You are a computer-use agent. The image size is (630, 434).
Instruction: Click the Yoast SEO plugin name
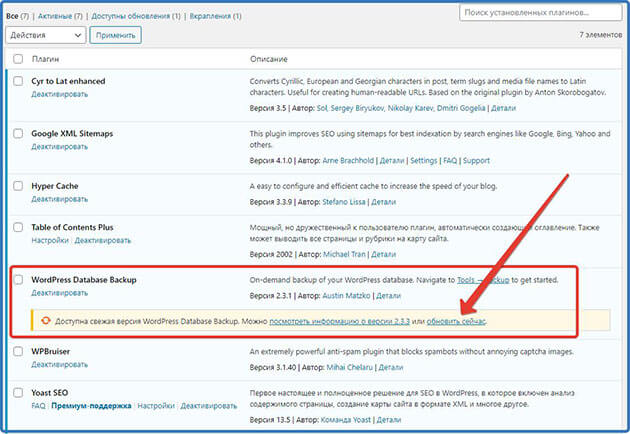(x=50, y=393)
